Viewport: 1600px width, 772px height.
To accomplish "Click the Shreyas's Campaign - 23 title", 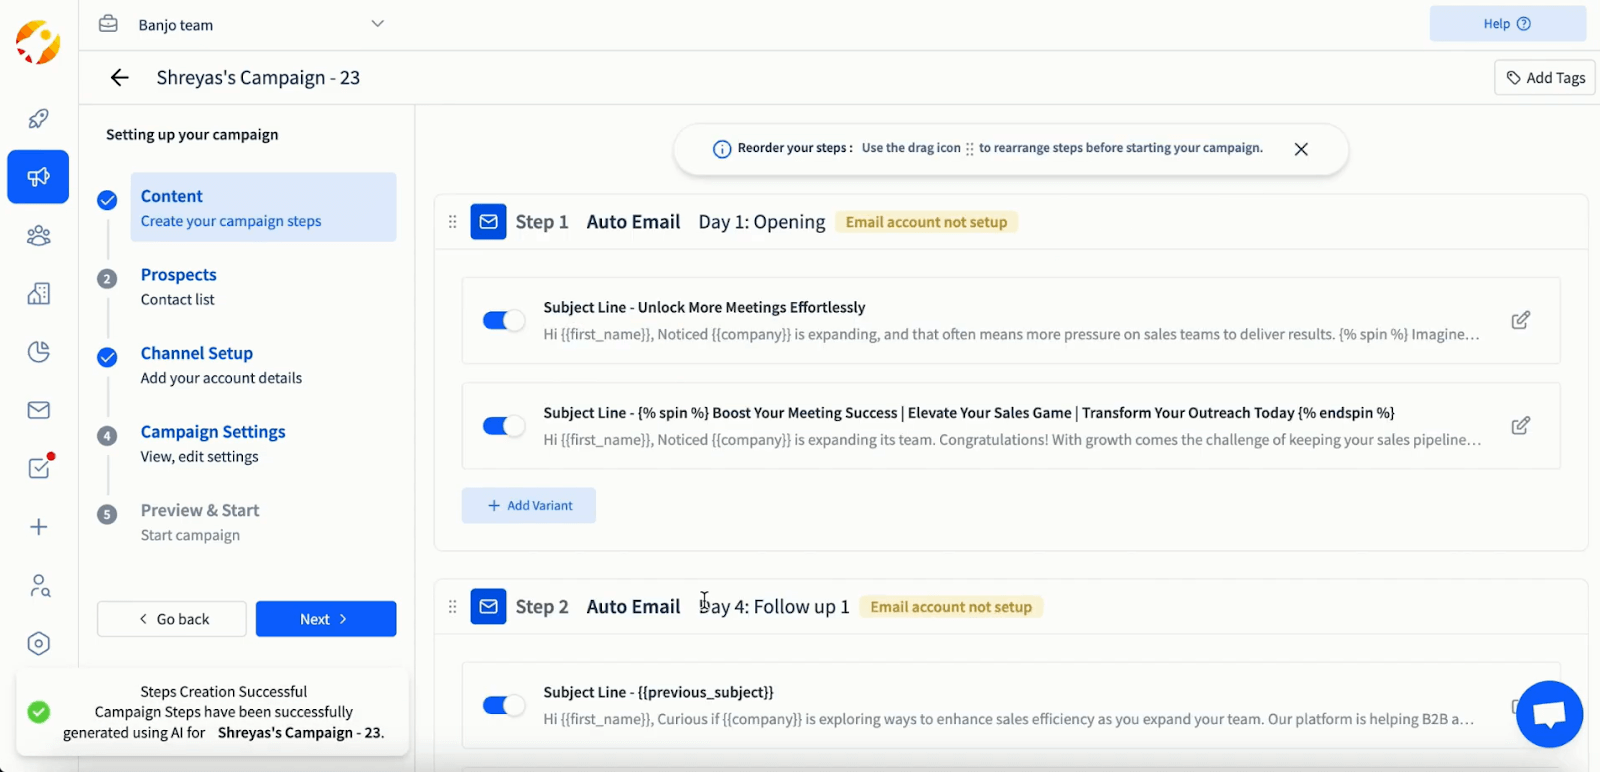I will click(x=258, y=78).
